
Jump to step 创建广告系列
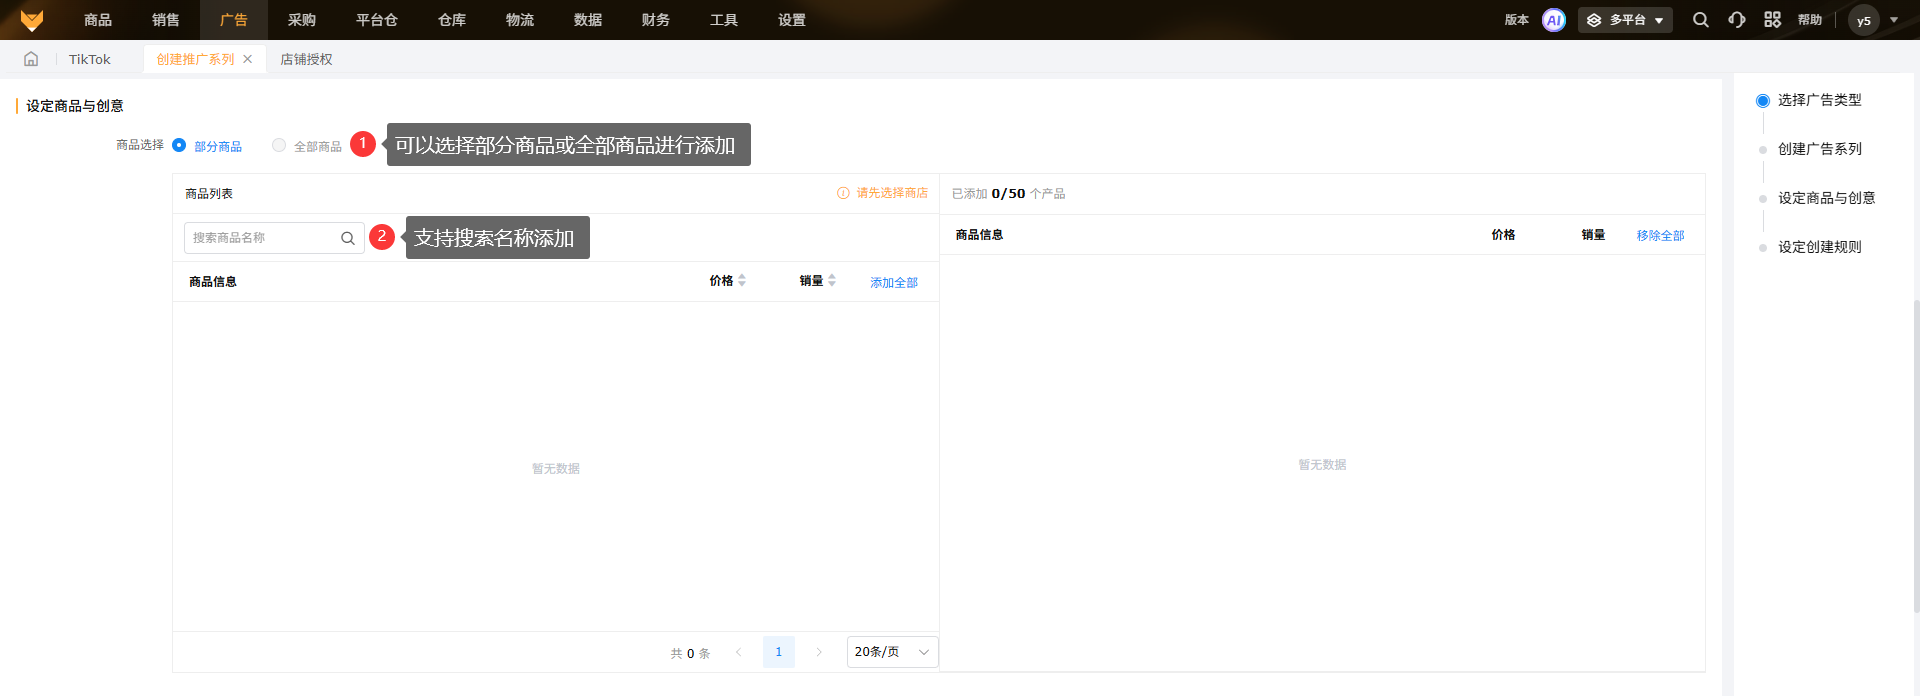point(1819,149)
